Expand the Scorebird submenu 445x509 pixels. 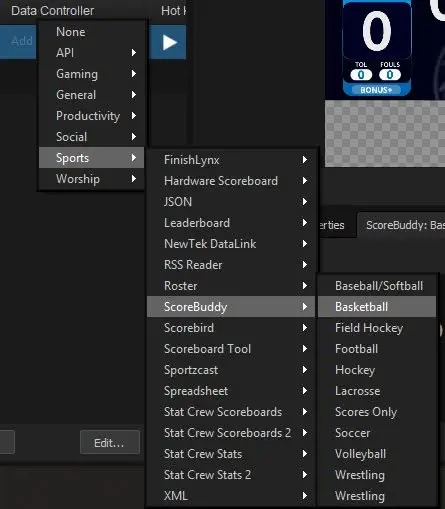(231, 328)
